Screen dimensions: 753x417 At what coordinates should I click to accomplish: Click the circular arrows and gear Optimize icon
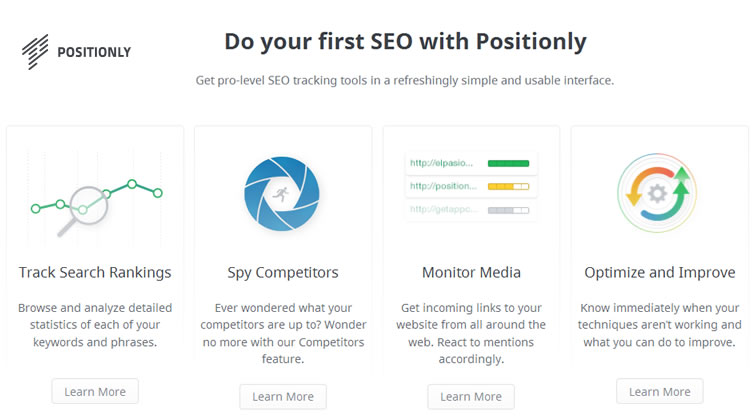pos(657,193)
